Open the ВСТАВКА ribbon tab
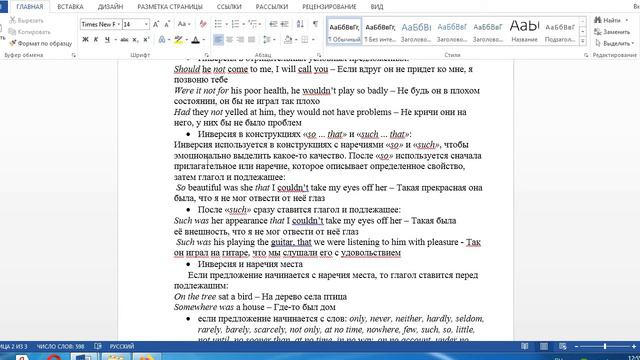The image size is (640, 360). pos(70,7)
